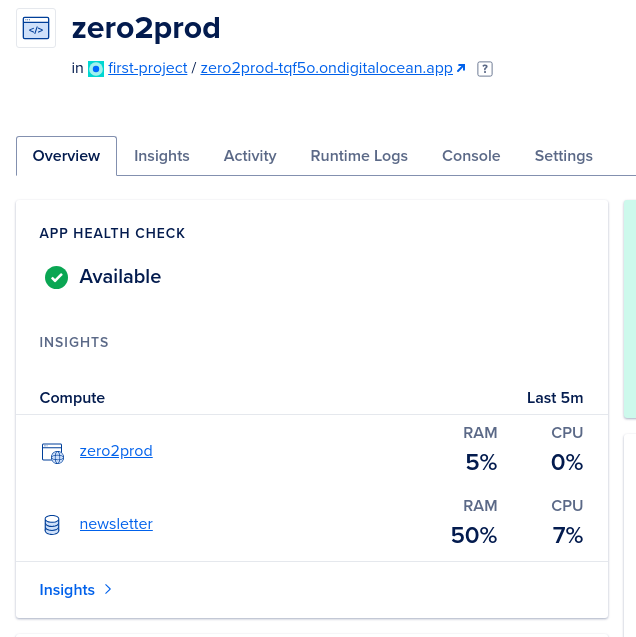The width and height of the screenshot is (636, 637).
Task: Click the 'Compute' section label
Action: (72, 398)
